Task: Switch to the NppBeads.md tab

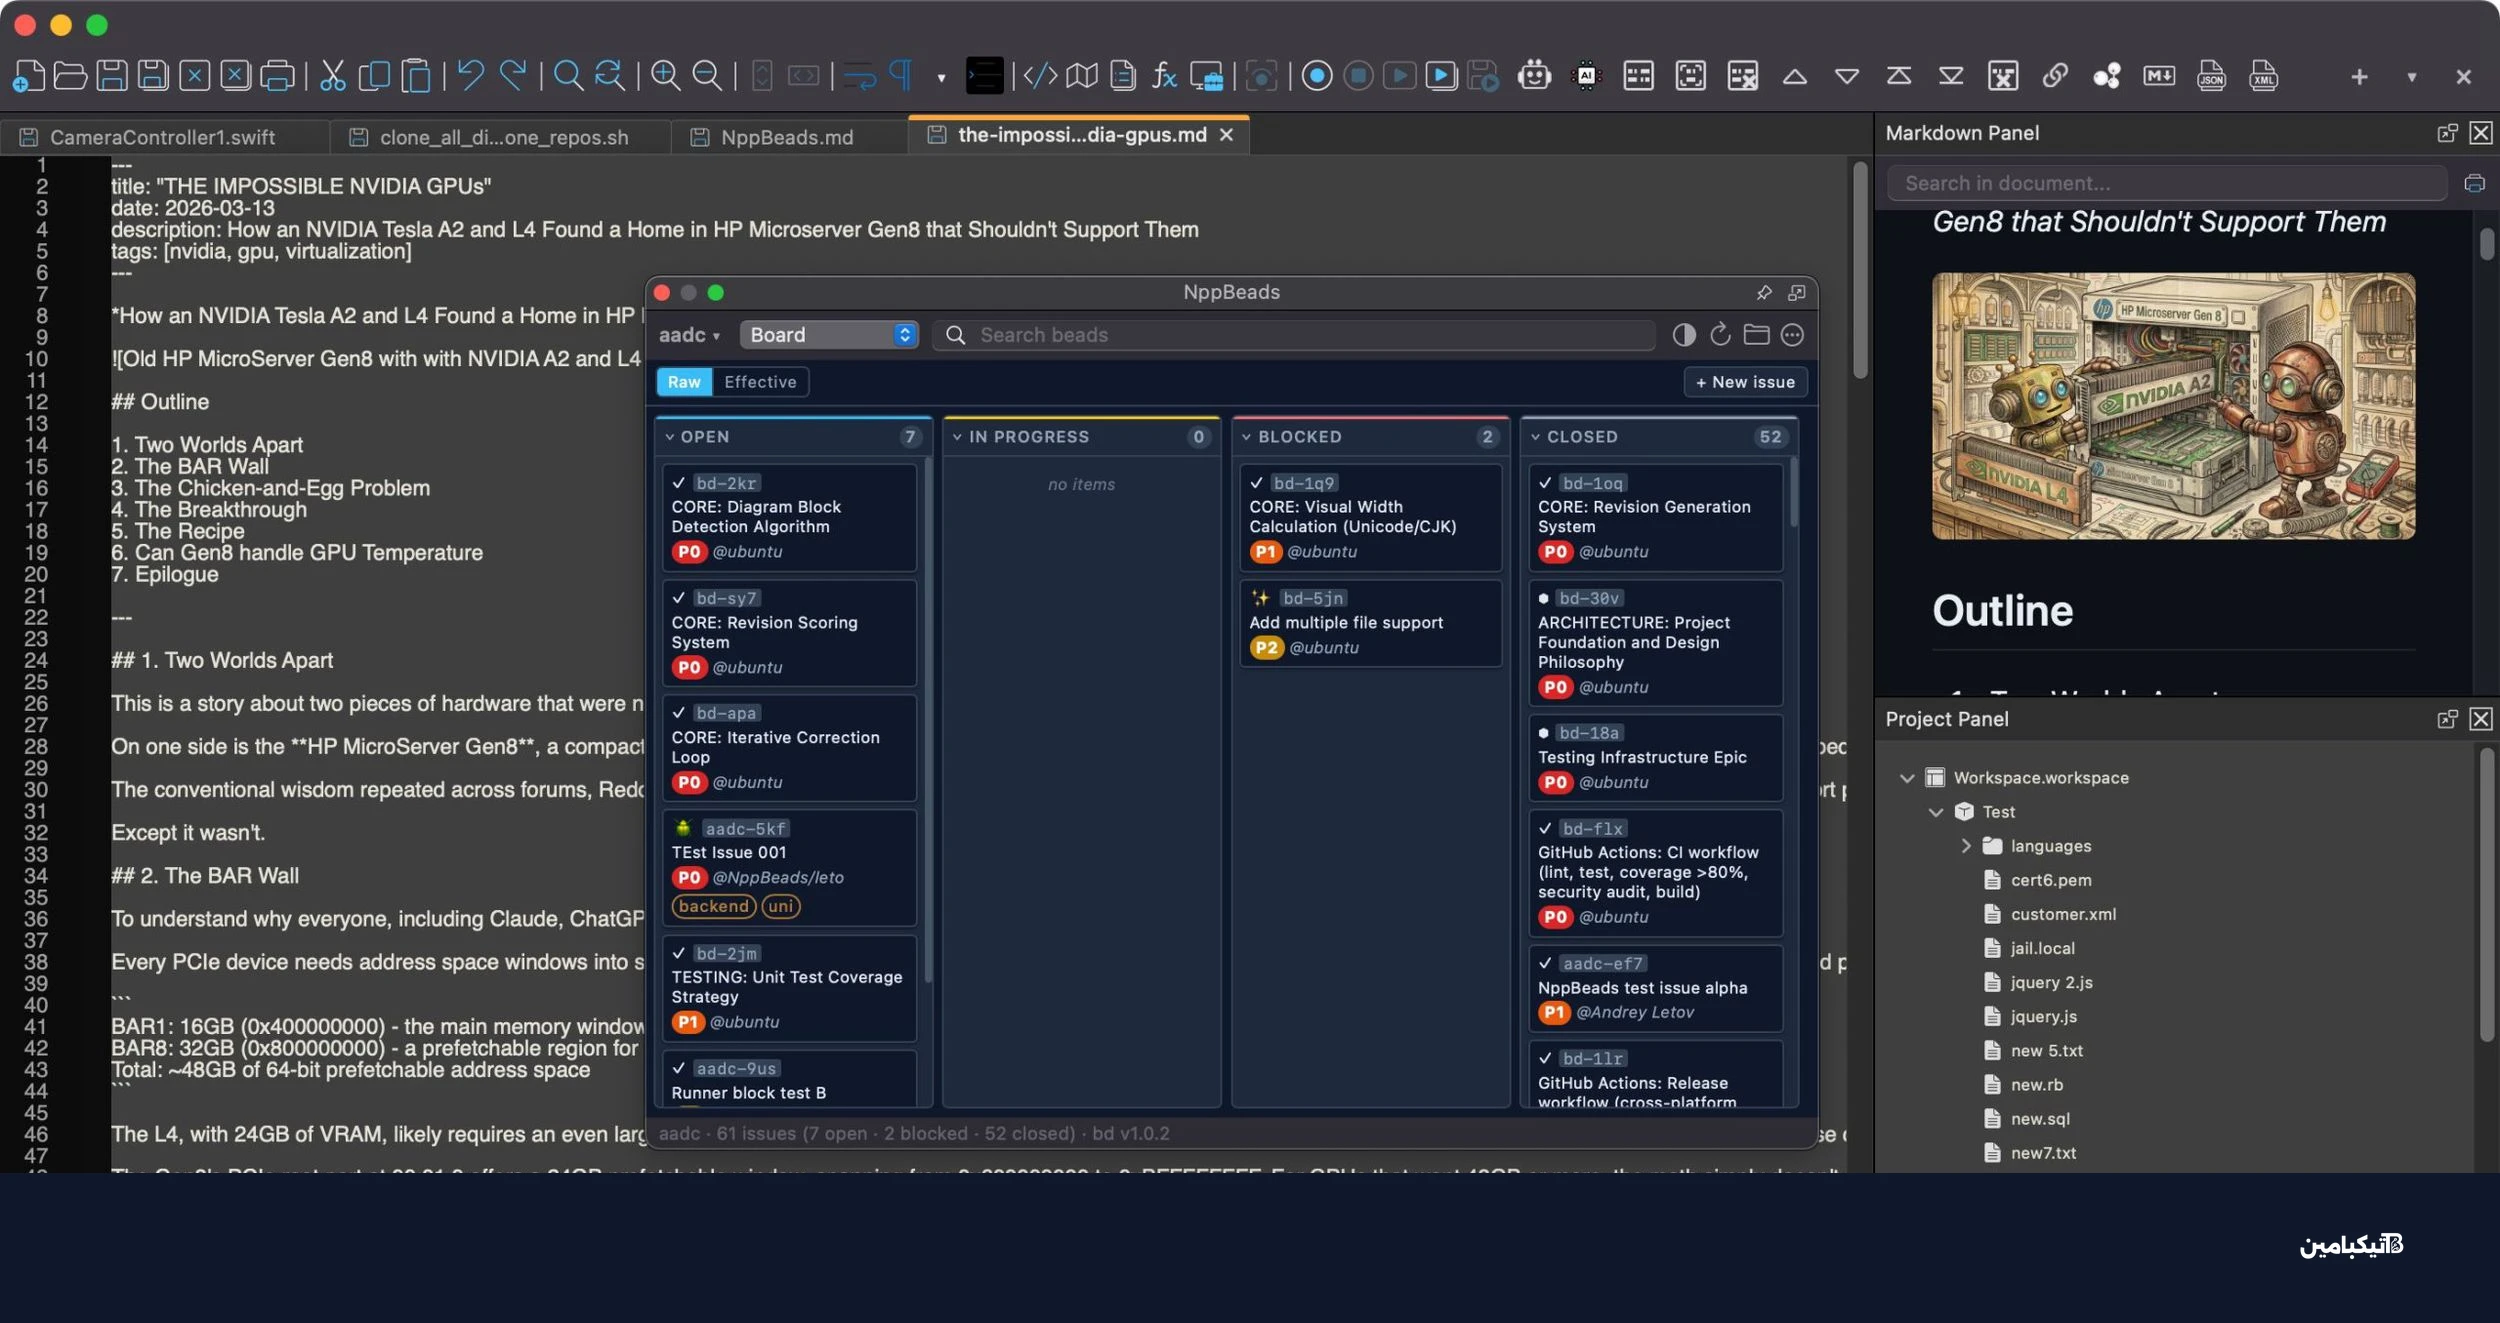Action: pos(787,137)
